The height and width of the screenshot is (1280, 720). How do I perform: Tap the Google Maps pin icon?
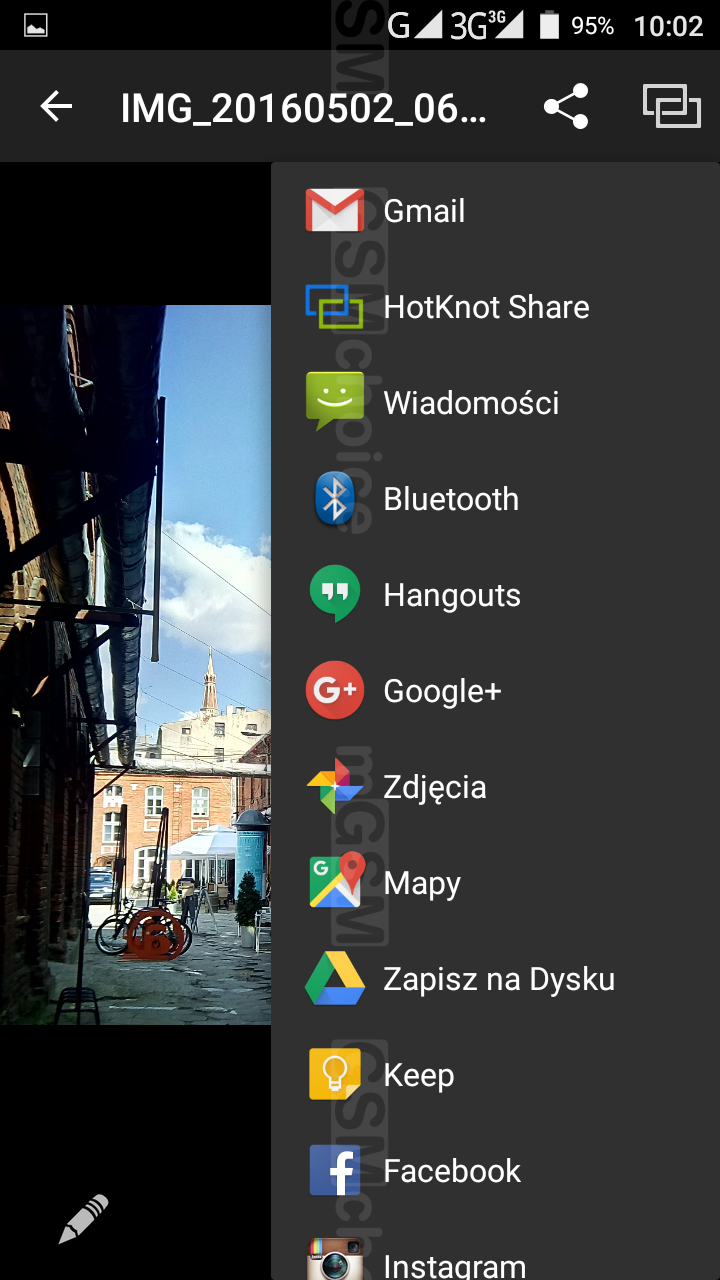(x=334, y=883)
